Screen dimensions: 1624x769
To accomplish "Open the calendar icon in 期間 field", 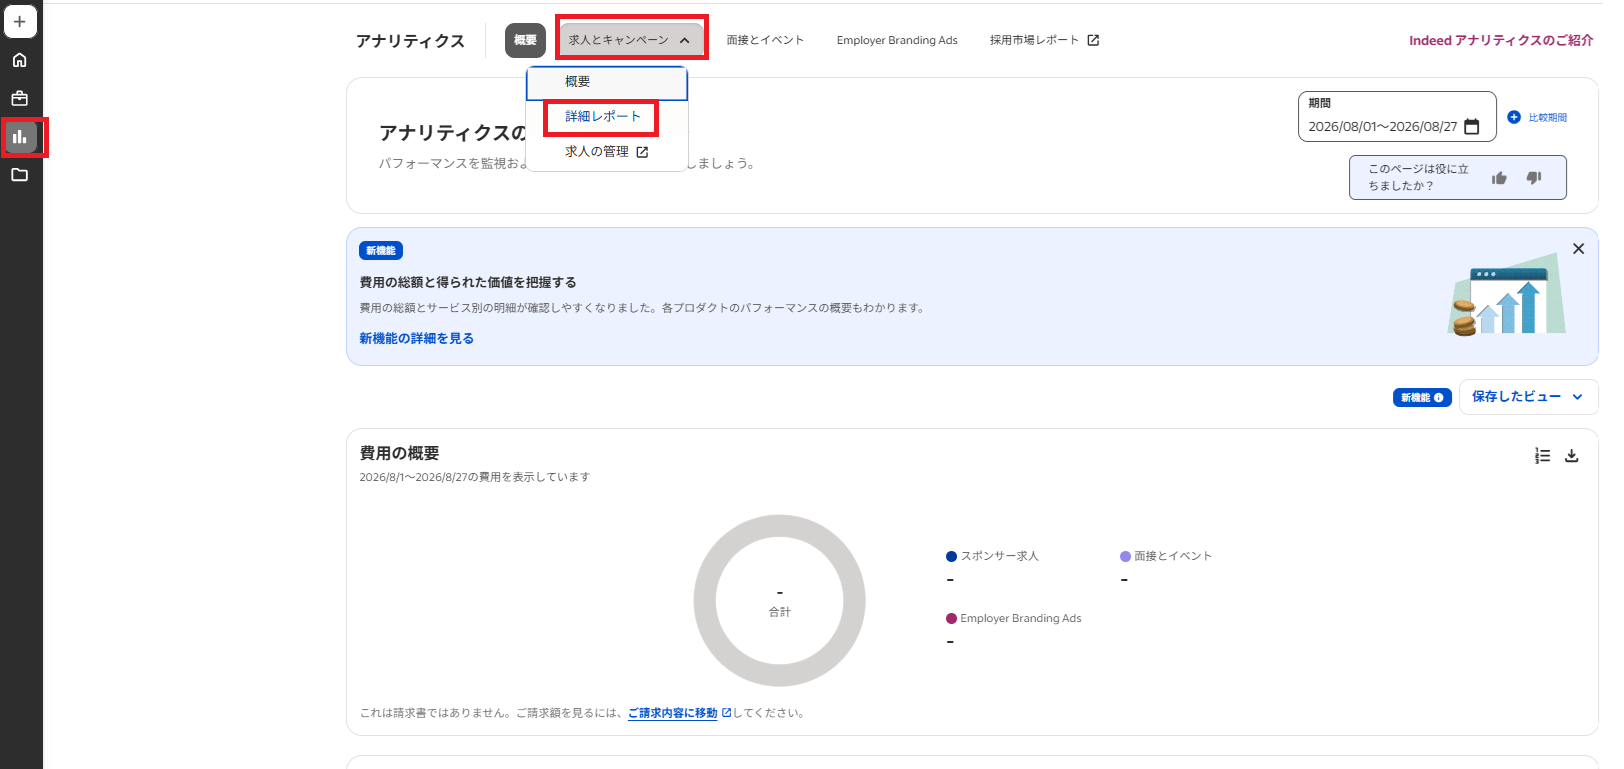I will (1472, 127).
